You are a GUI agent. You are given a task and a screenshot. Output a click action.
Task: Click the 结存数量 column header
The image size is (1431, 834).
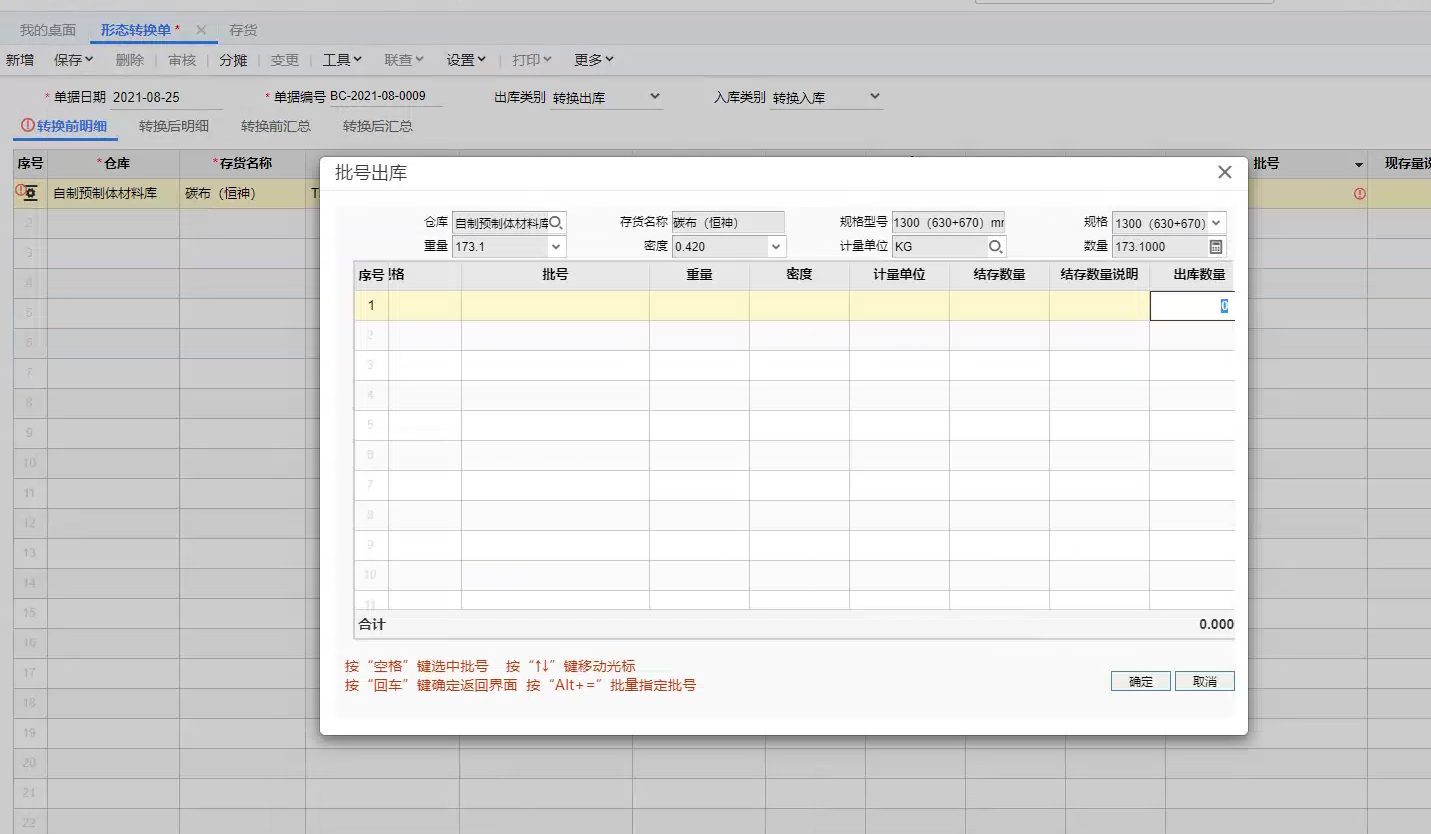[x=999, y=274]
